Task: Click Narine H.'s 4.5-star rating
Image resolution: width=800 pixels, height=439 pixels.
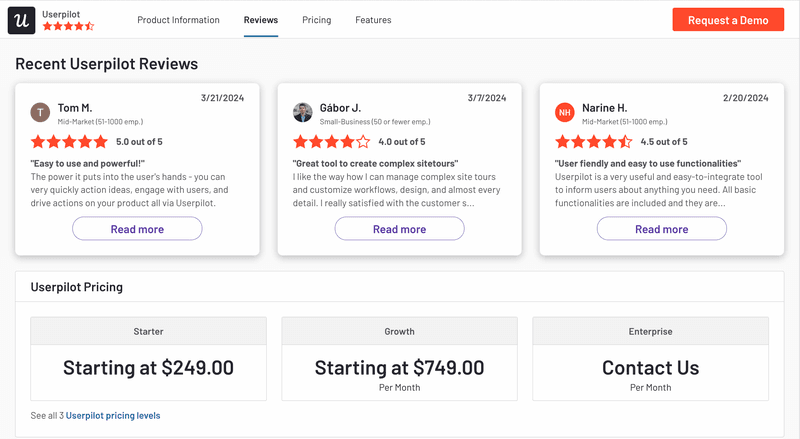Action: pyautogui.click(x=594, y=141)
